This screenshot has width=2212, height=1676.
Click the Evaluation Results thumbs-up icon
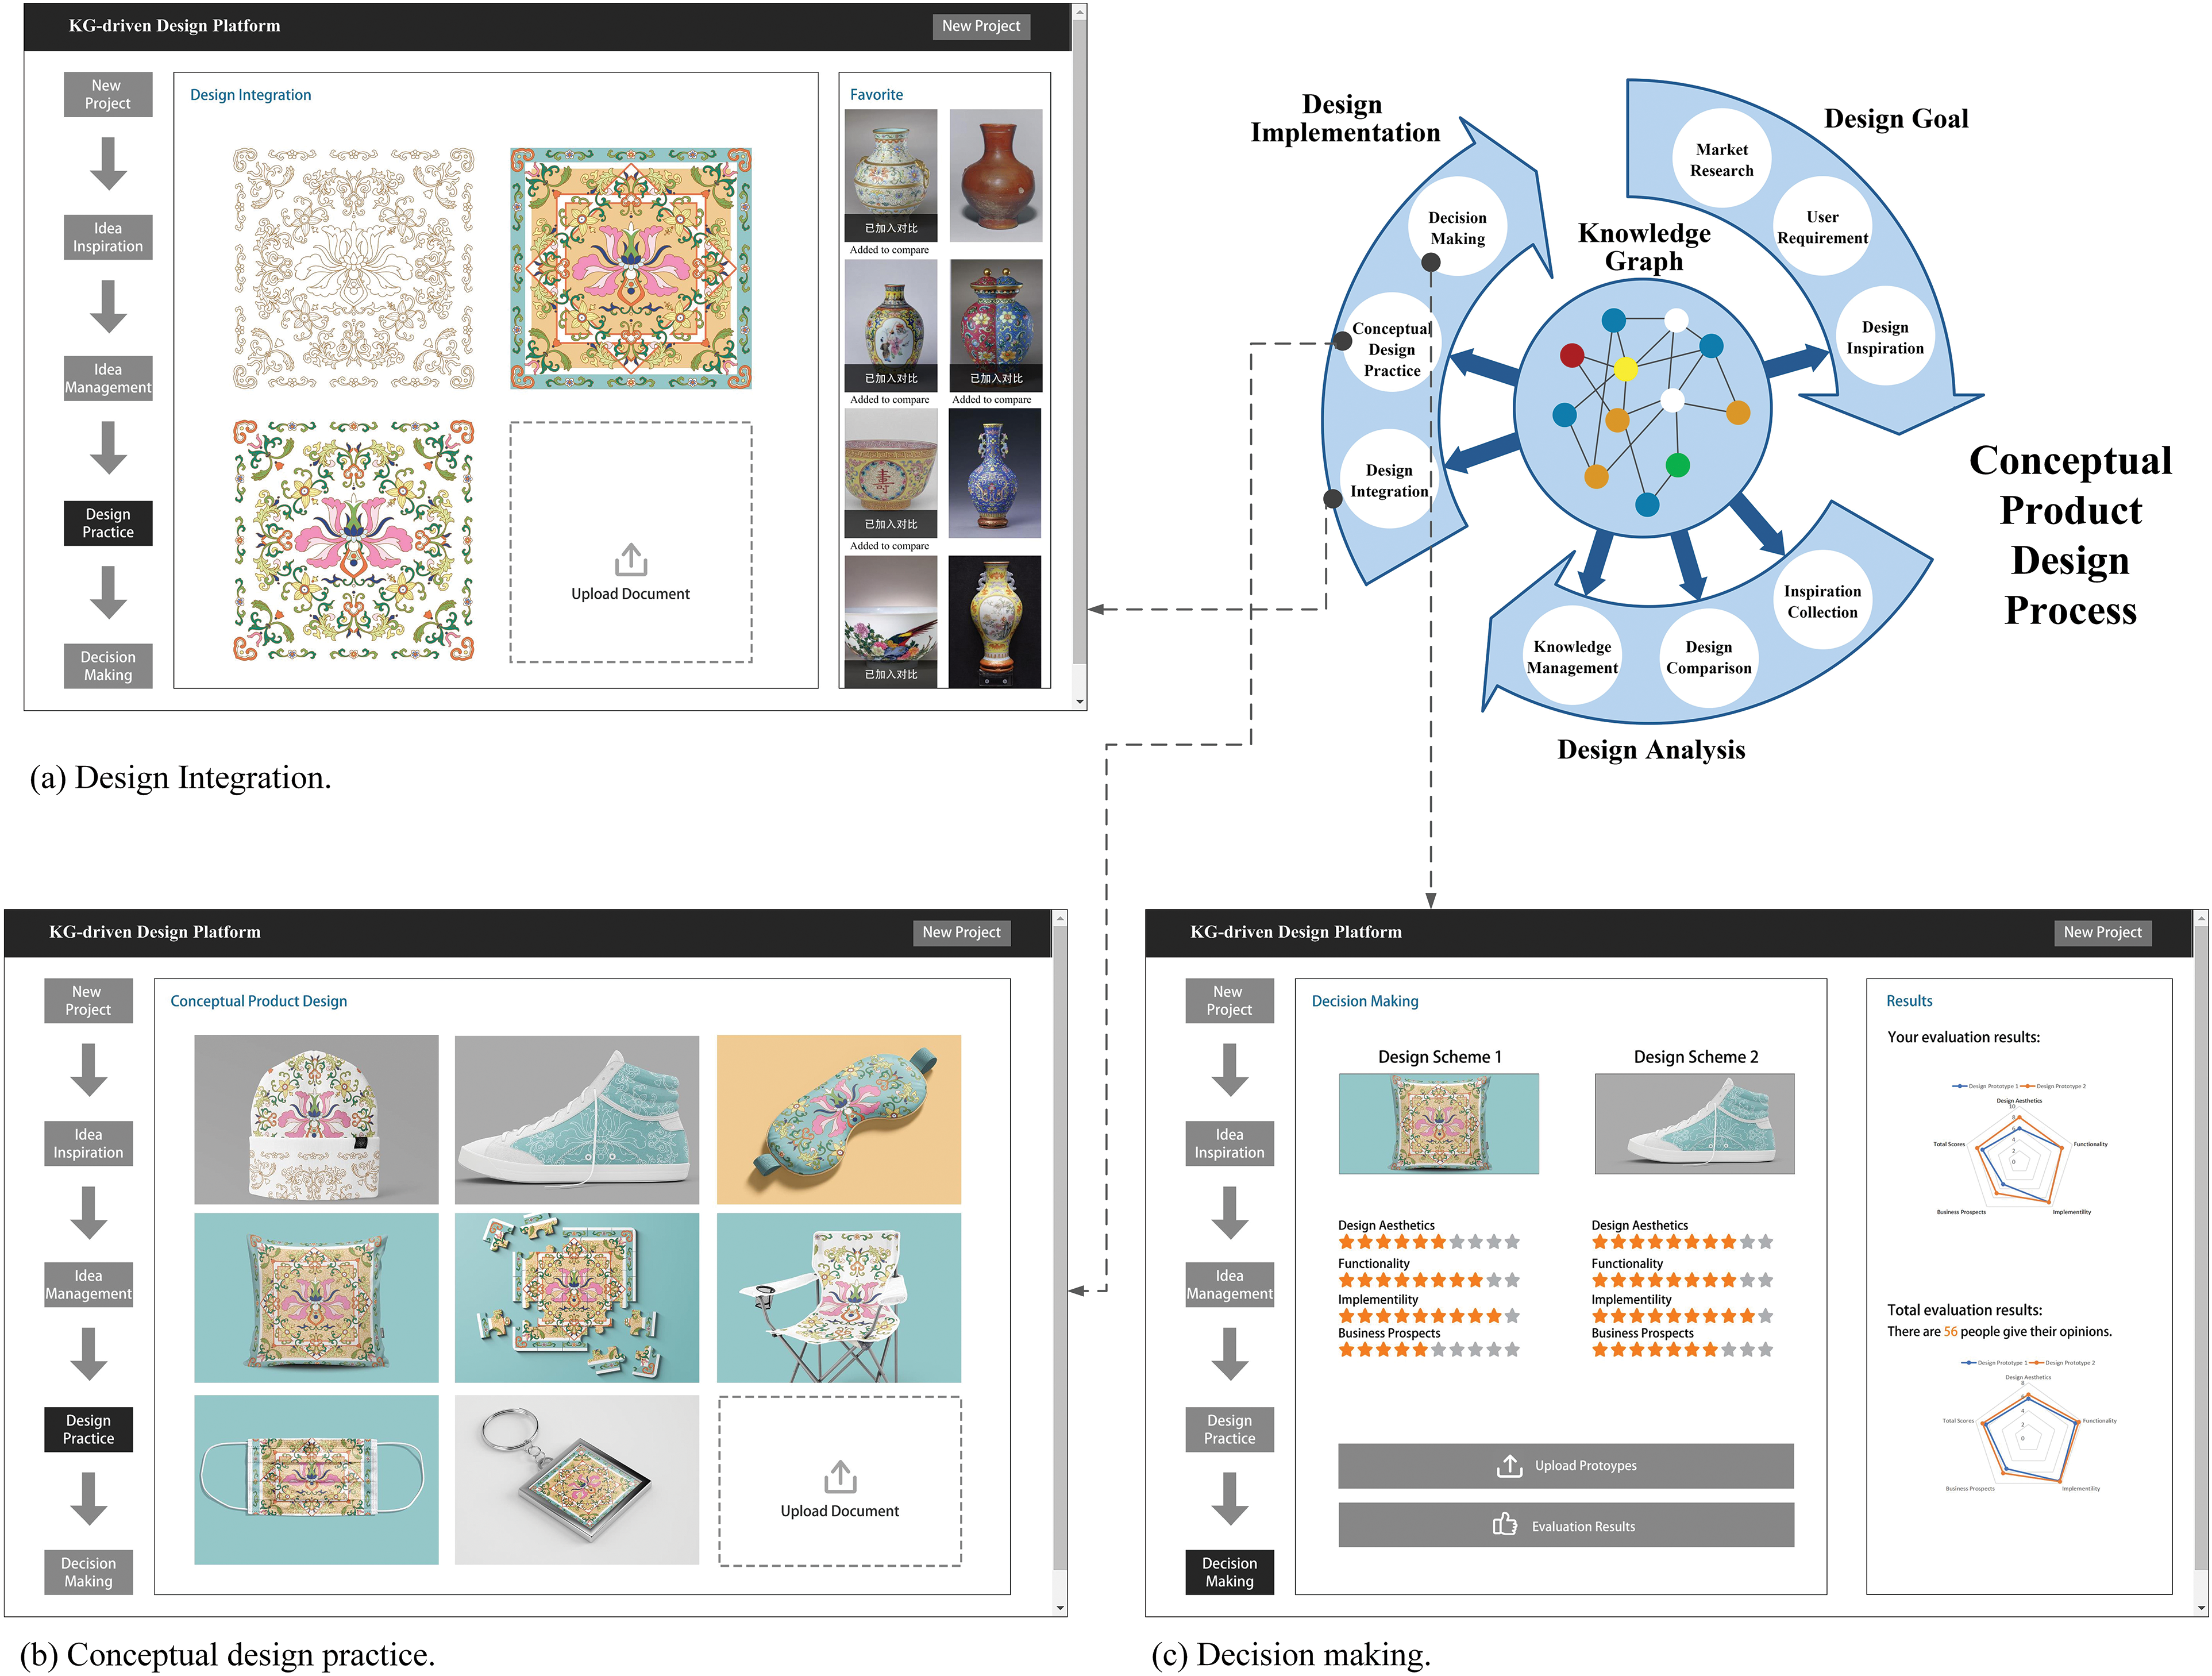point(1505,1525)
